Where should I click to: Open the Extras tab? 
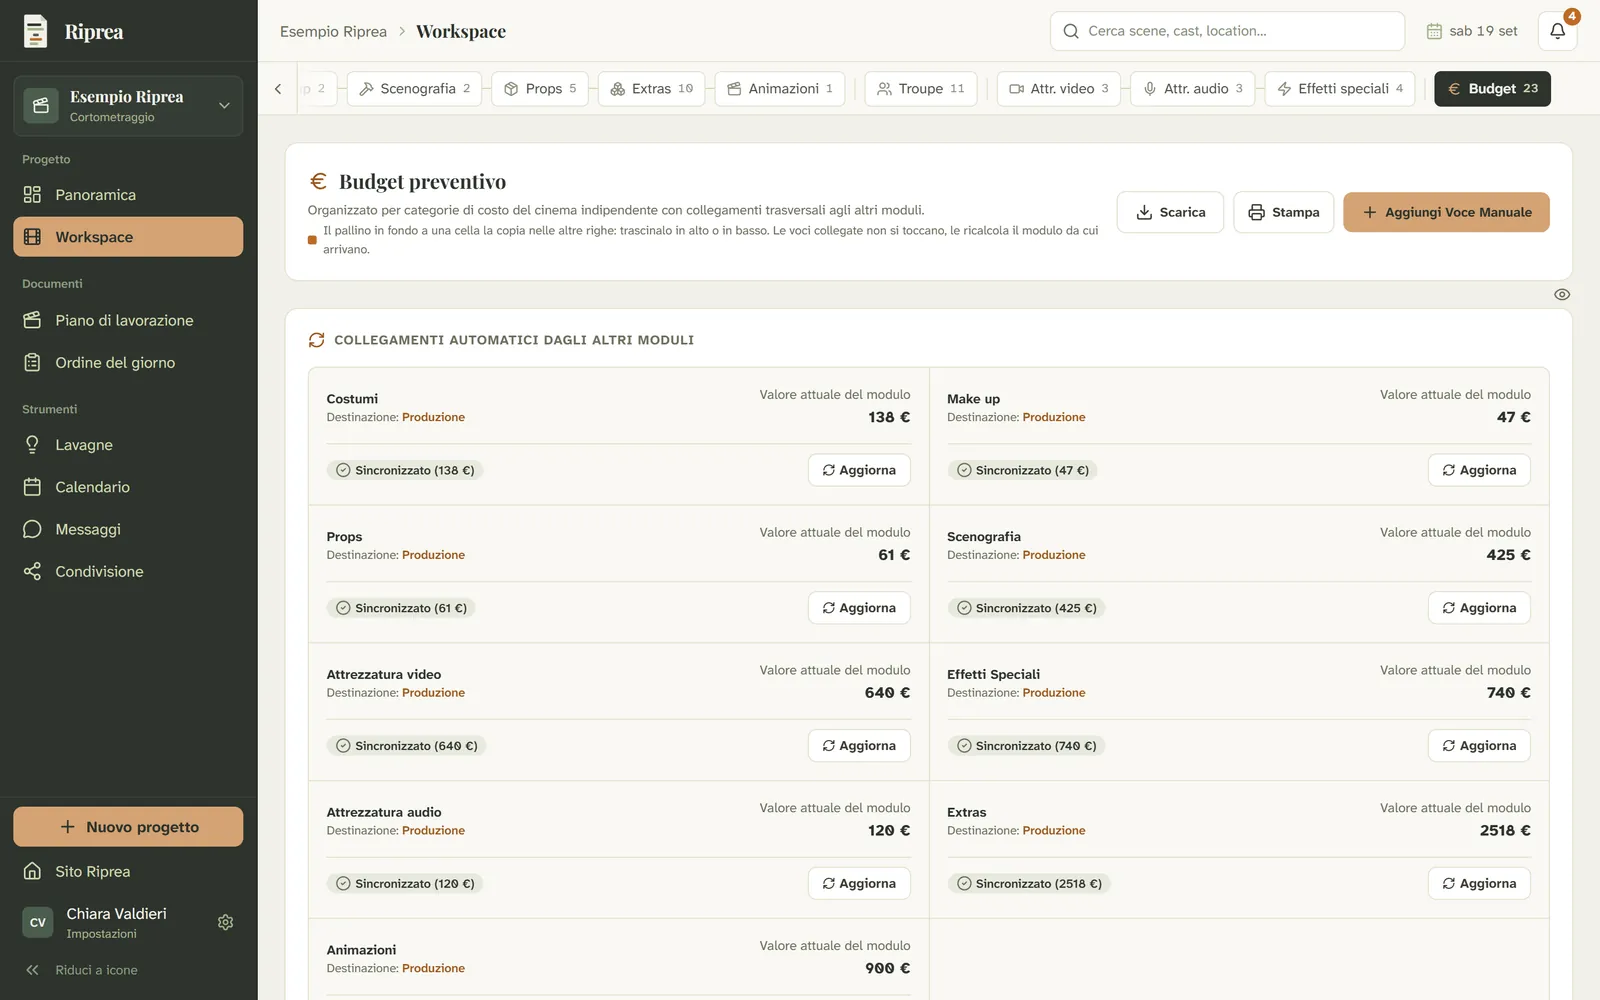[x=651, y=89]
